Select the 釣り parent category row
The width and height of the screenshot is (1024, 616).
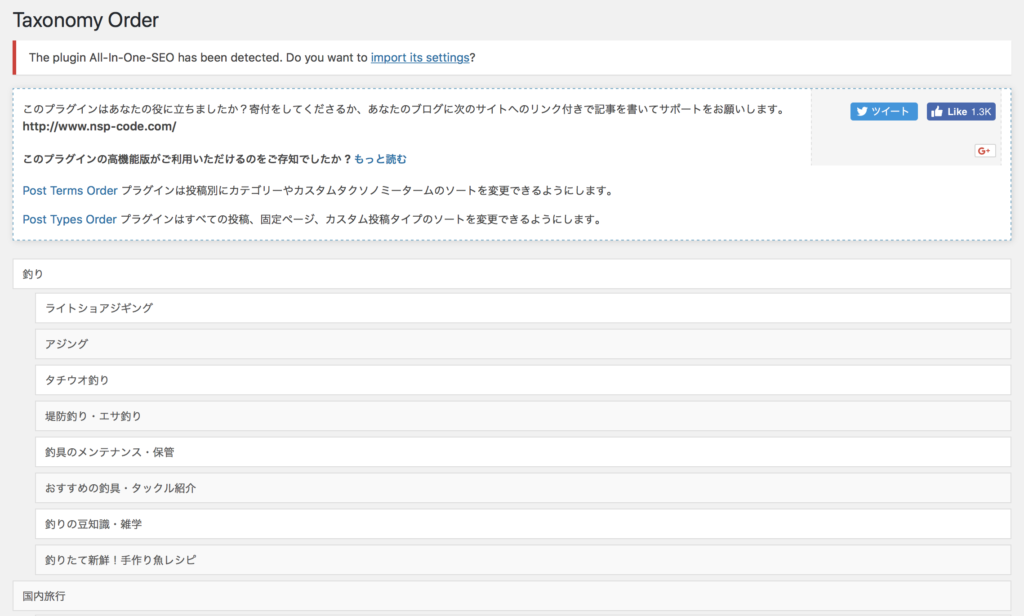(x=511, y=273)
